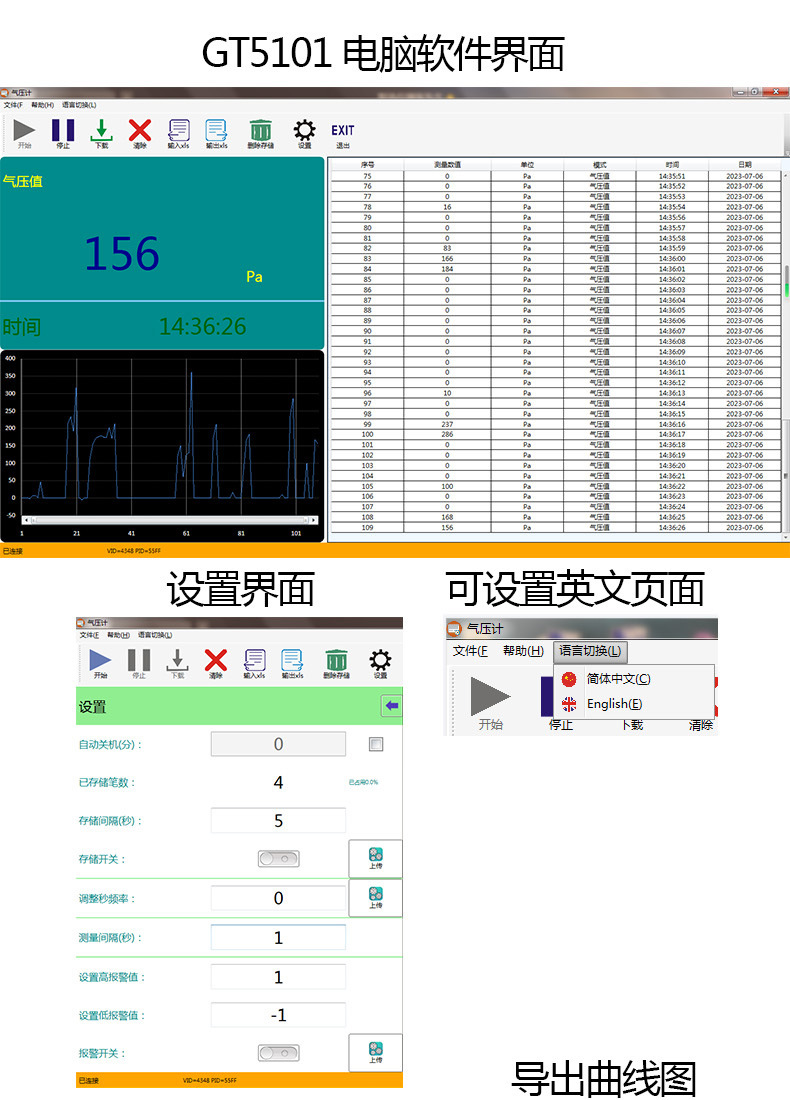Screen dimensions: 790x1100
Task: Click highlighted 语言切换(L) in language screenshot
Action: click(590, 651)
